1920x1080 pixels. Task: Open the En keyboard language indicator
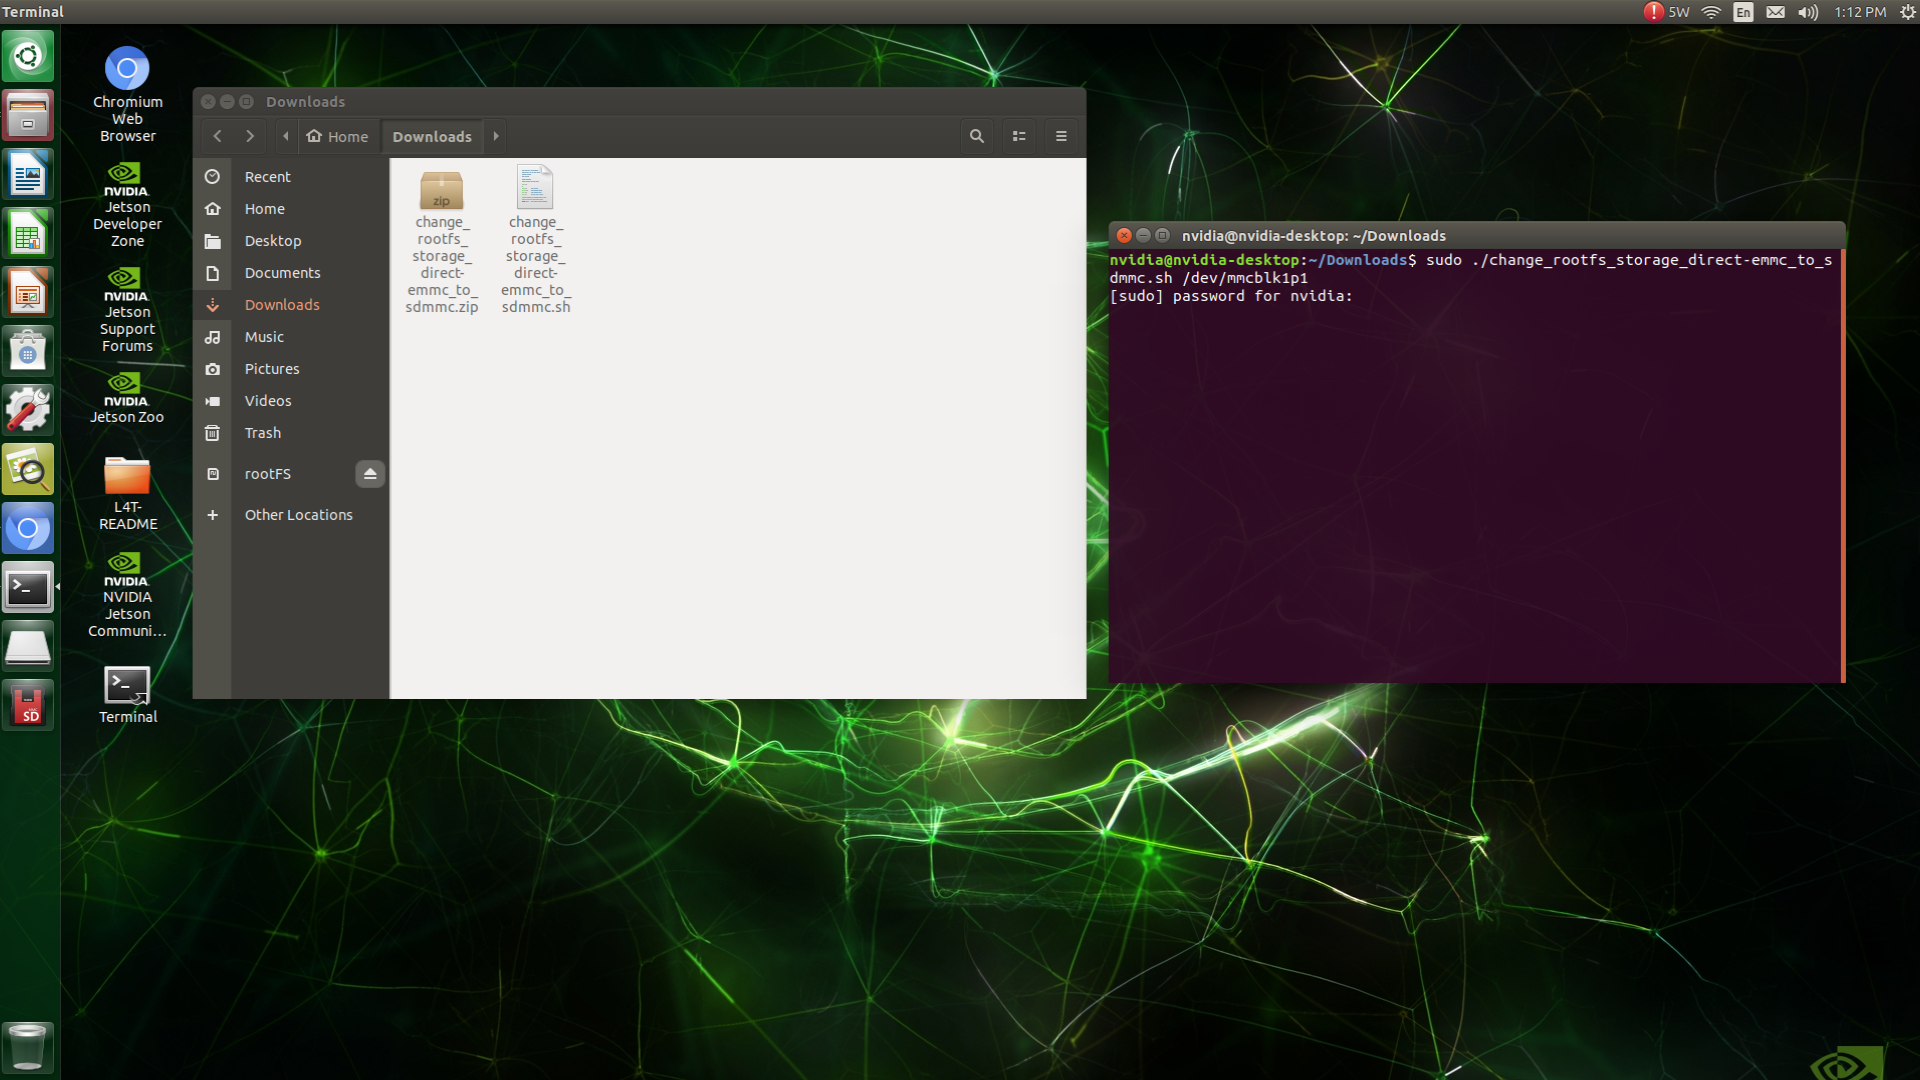(1743, 12)
